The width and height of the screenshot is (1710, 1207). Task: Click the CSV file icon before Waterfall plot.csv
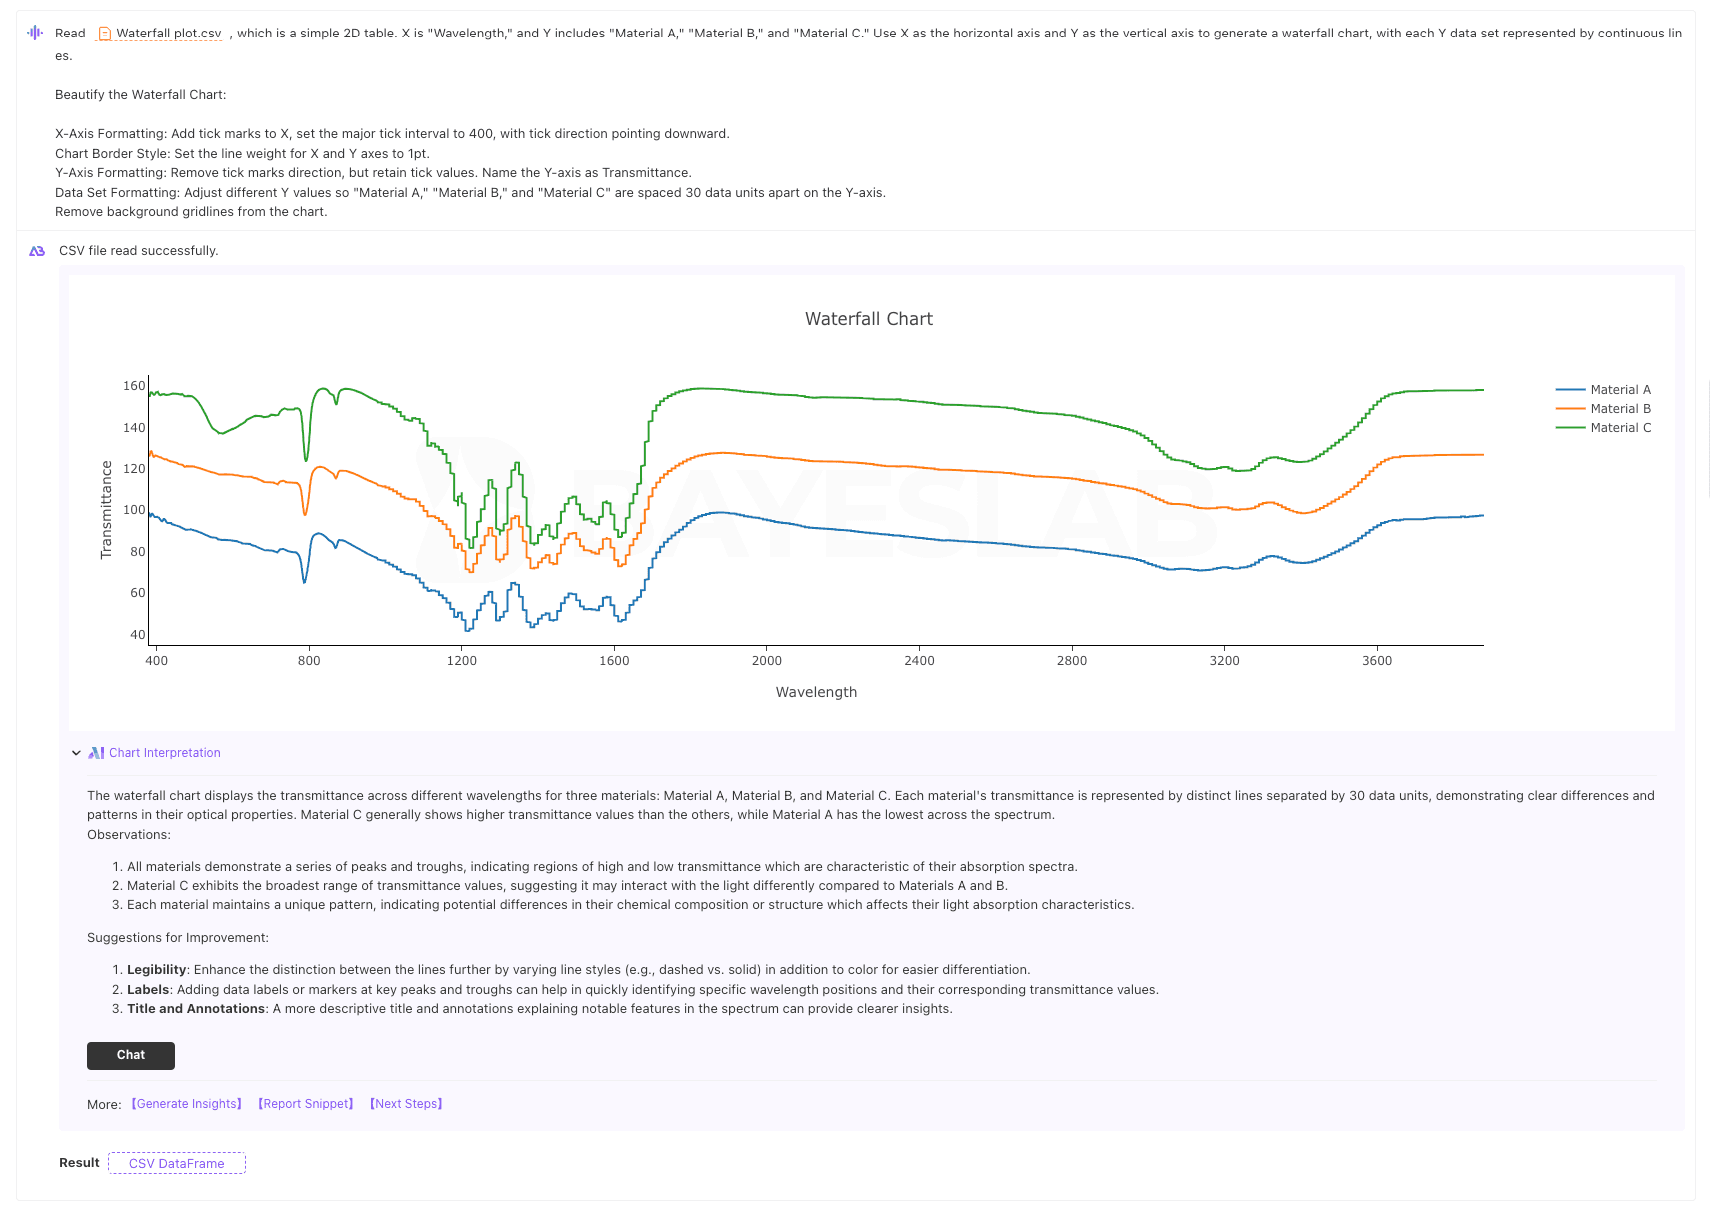(x=105, y=33)
